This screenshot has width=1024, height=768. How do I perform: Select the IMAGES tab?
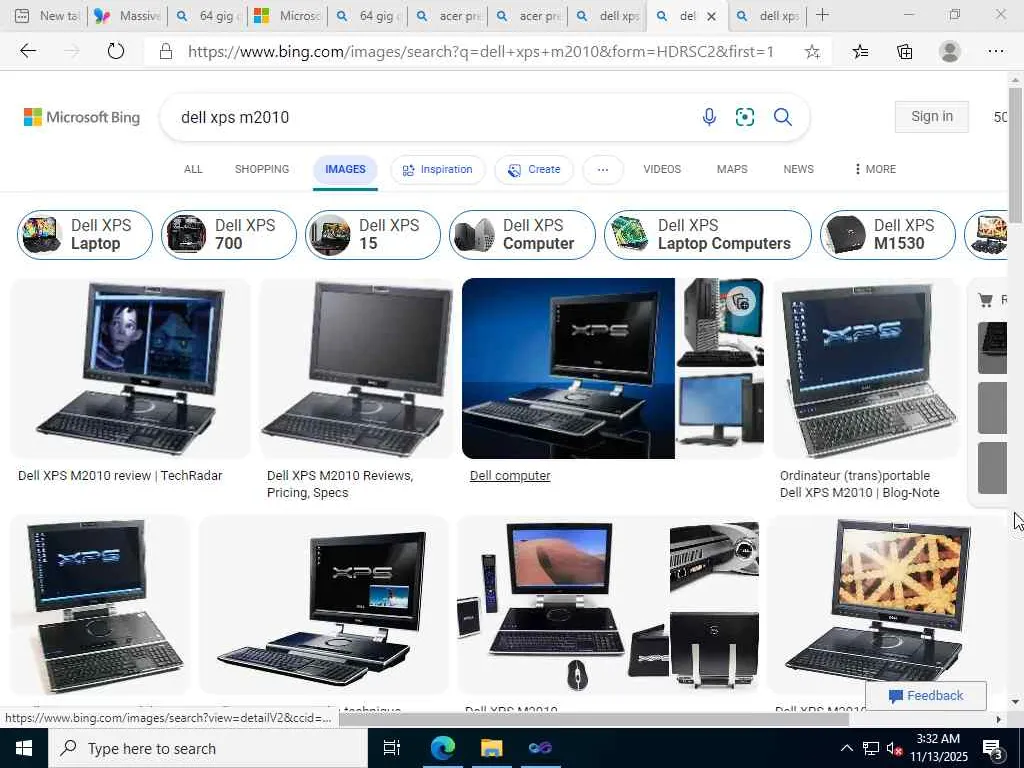pos(345,169)
